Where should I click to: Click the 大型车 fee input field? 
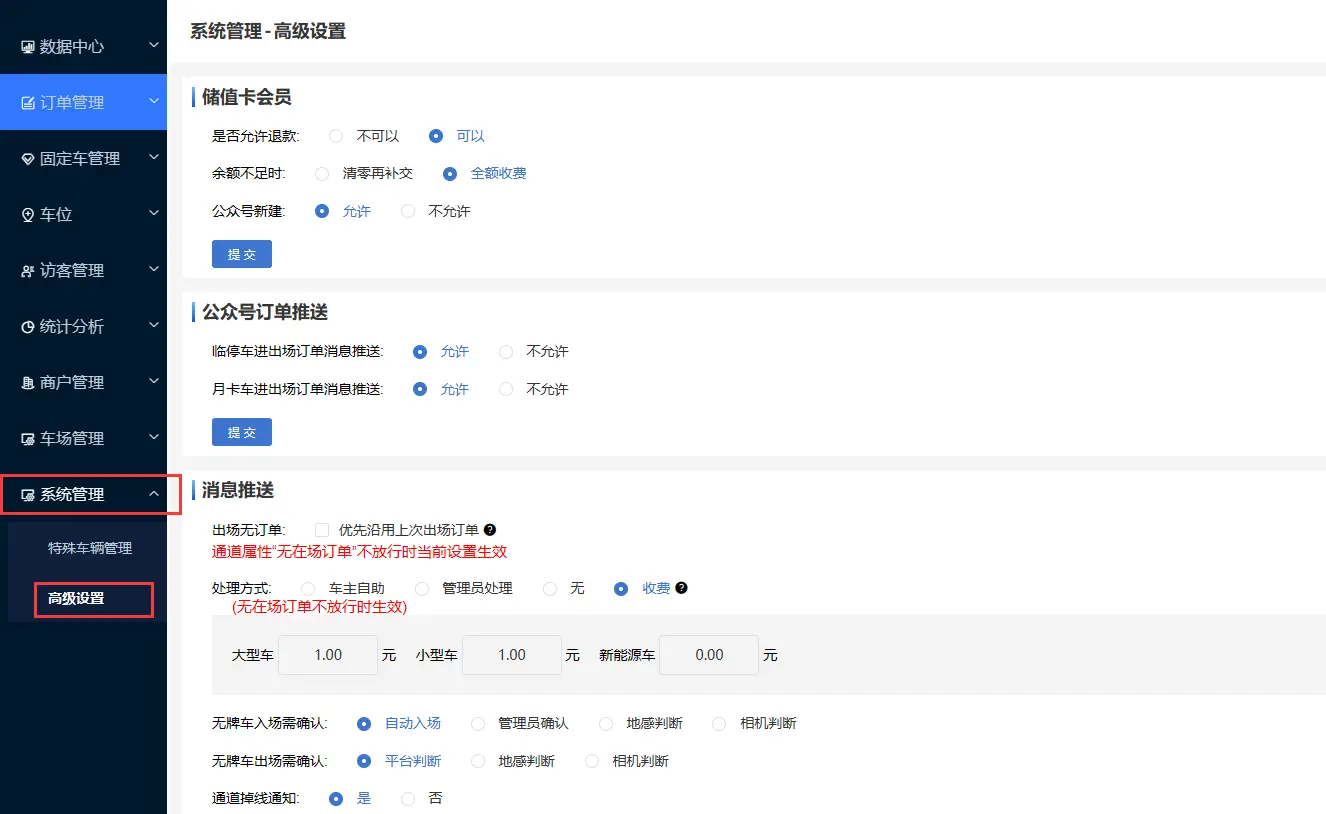coord(328,655)
